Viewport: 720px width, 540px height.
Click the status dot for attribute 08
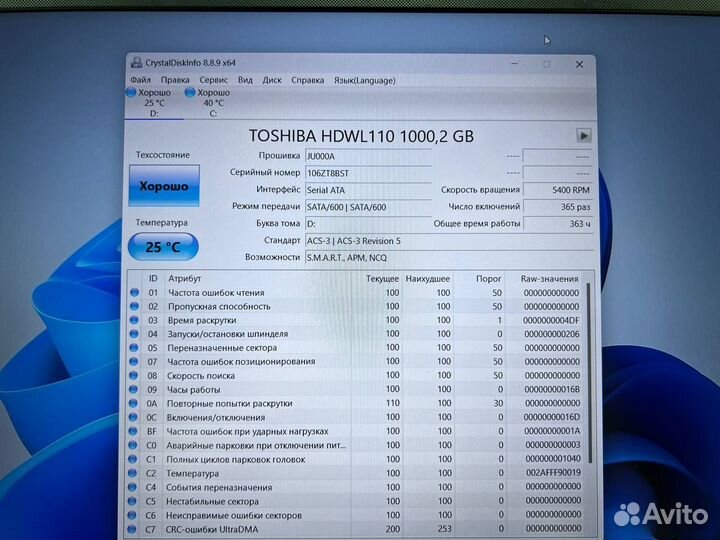133,375
